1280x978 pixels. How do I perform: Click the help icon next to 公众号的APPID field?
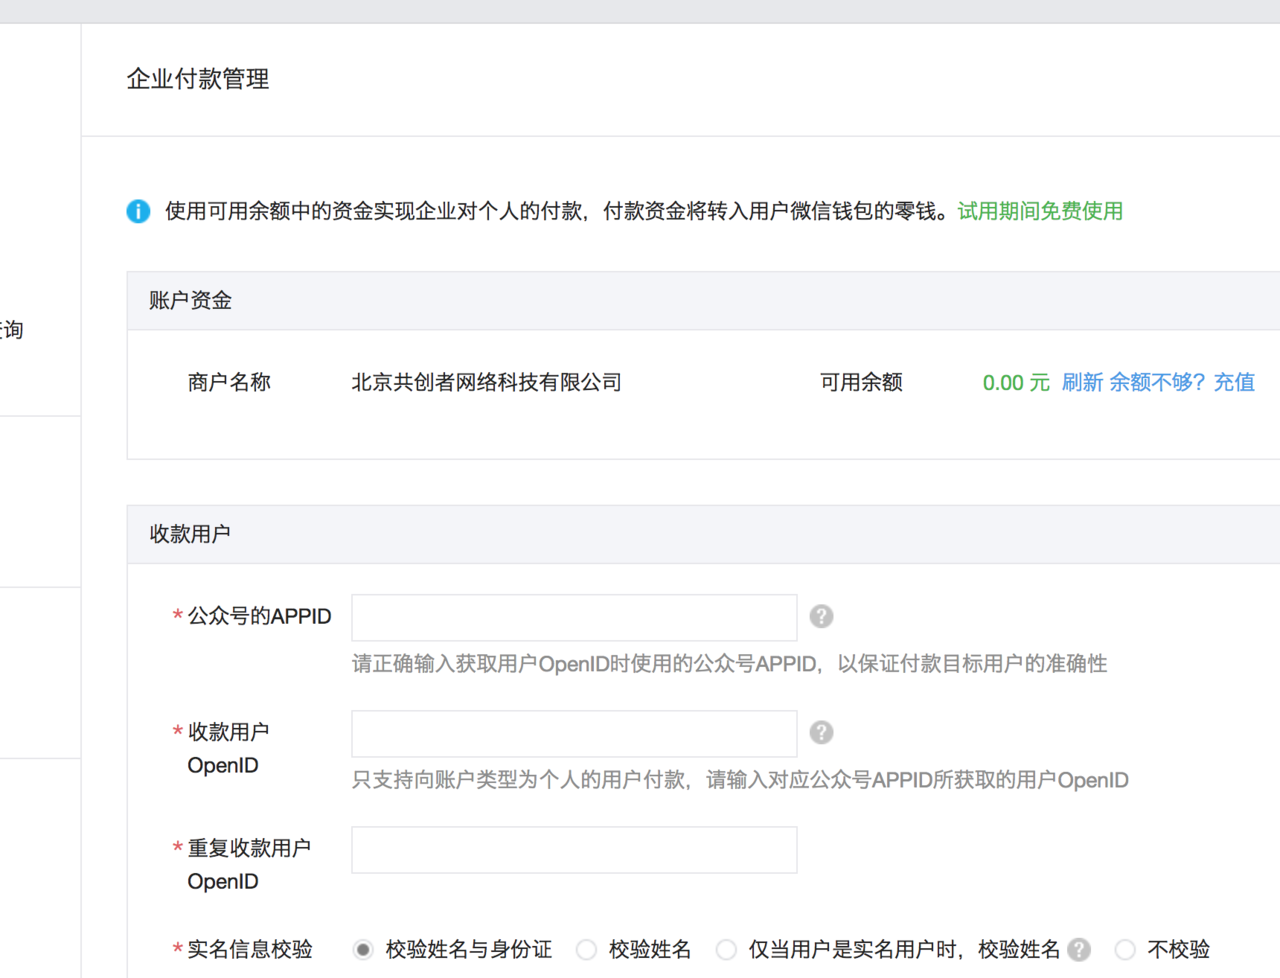pyautogui.click(x=821, y=616)
